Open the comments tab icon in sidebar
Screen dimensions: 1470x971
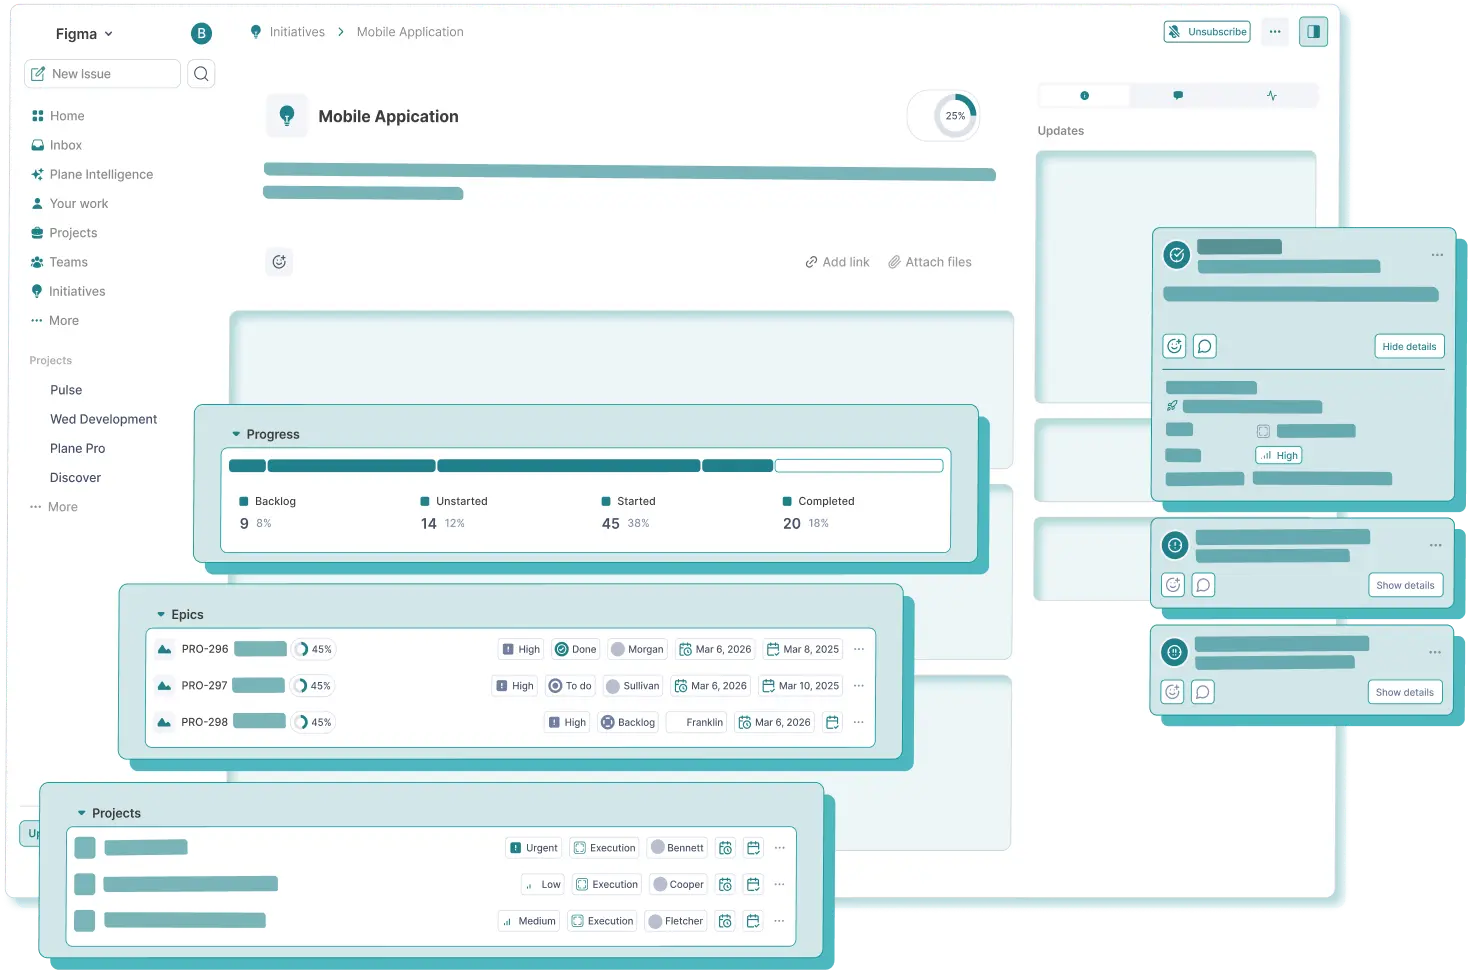click(x=1177, y=96)
